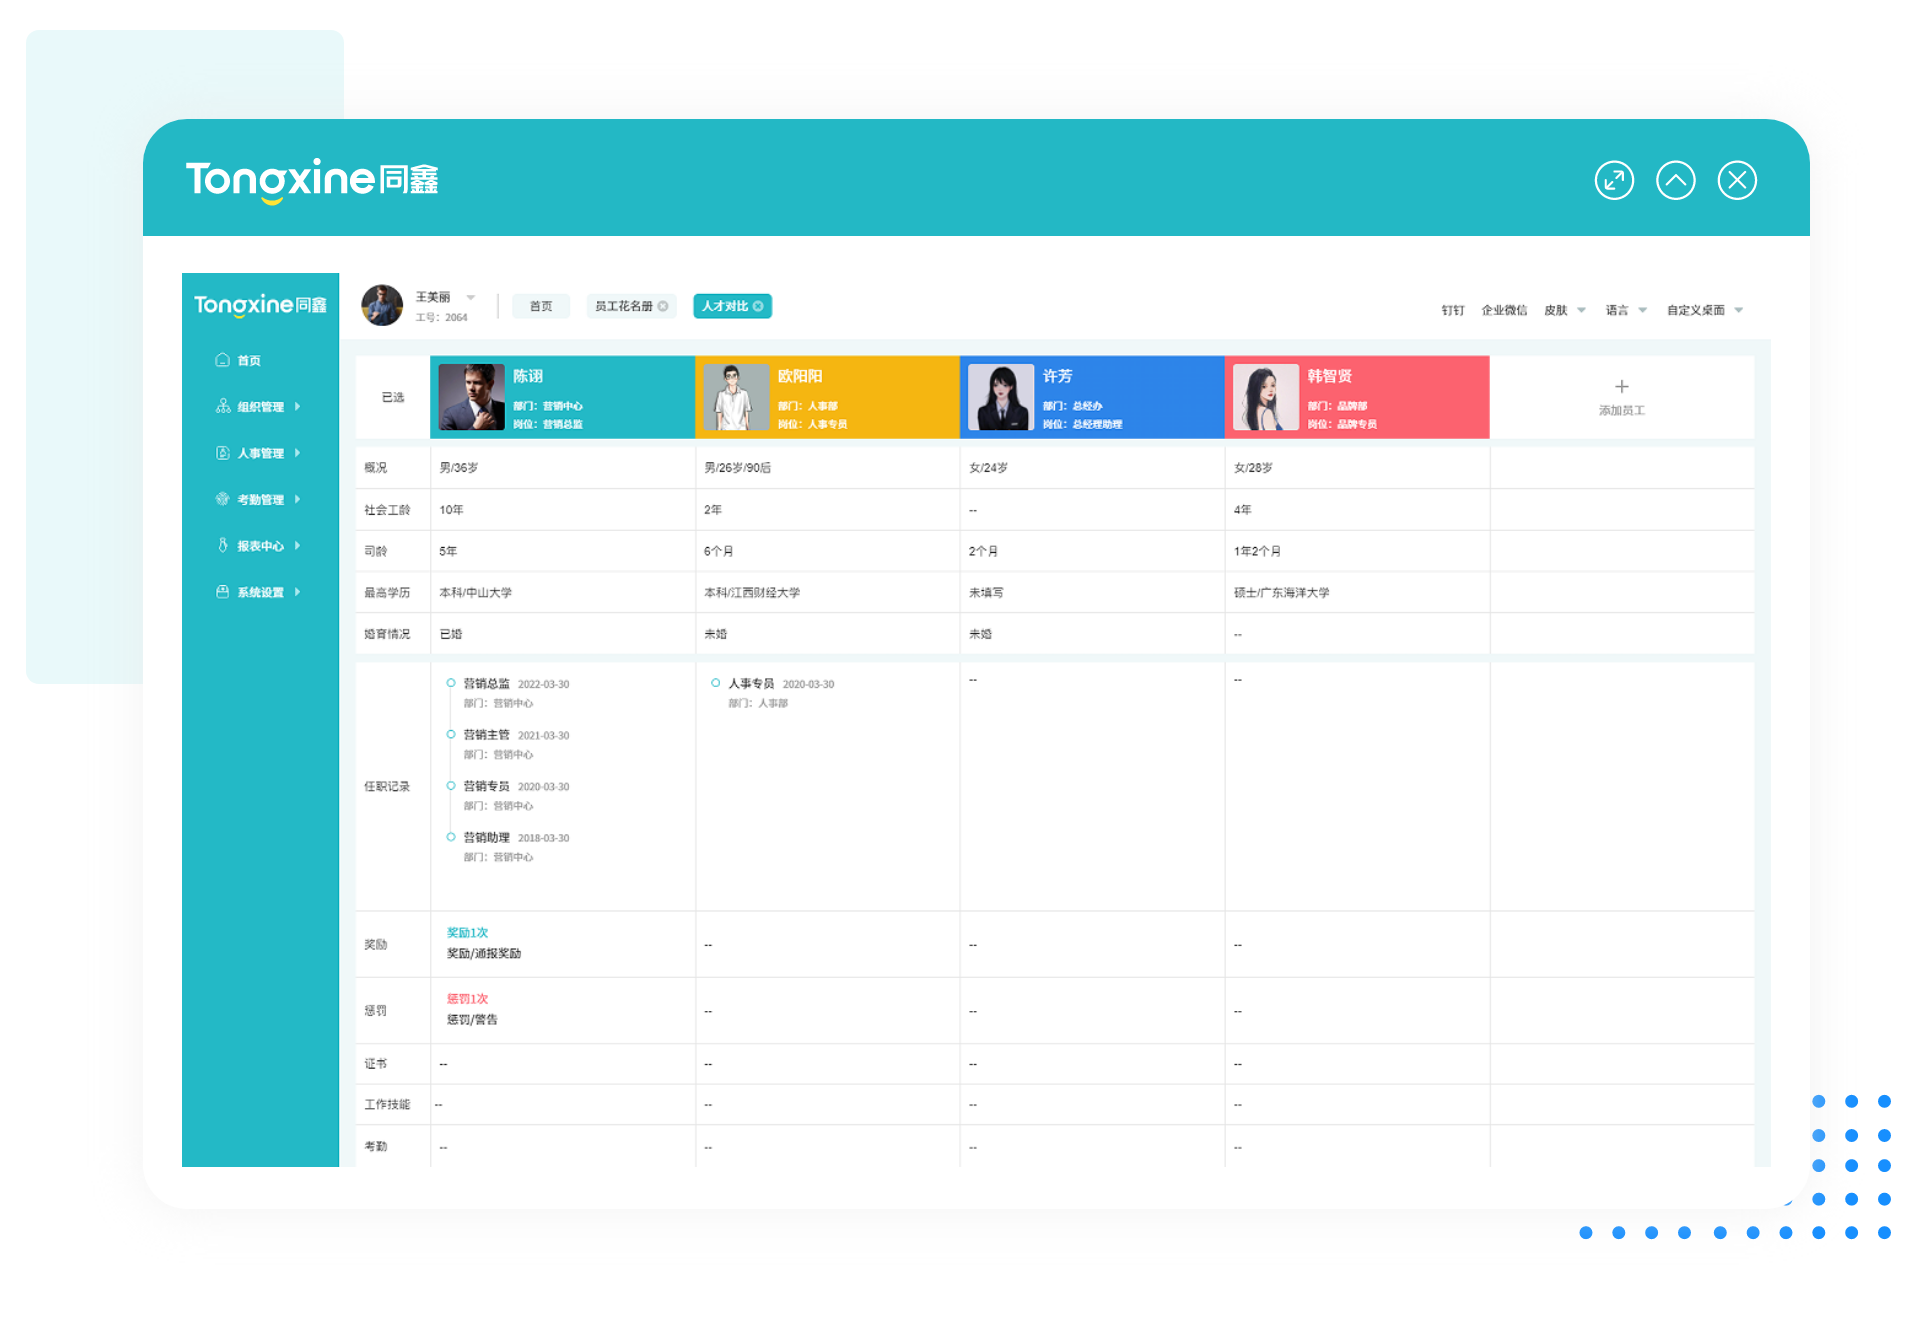Screen dimensions: 1920x1342
Task: Open the 王美丽 account dropdown arrow
Action: (470, 297)
